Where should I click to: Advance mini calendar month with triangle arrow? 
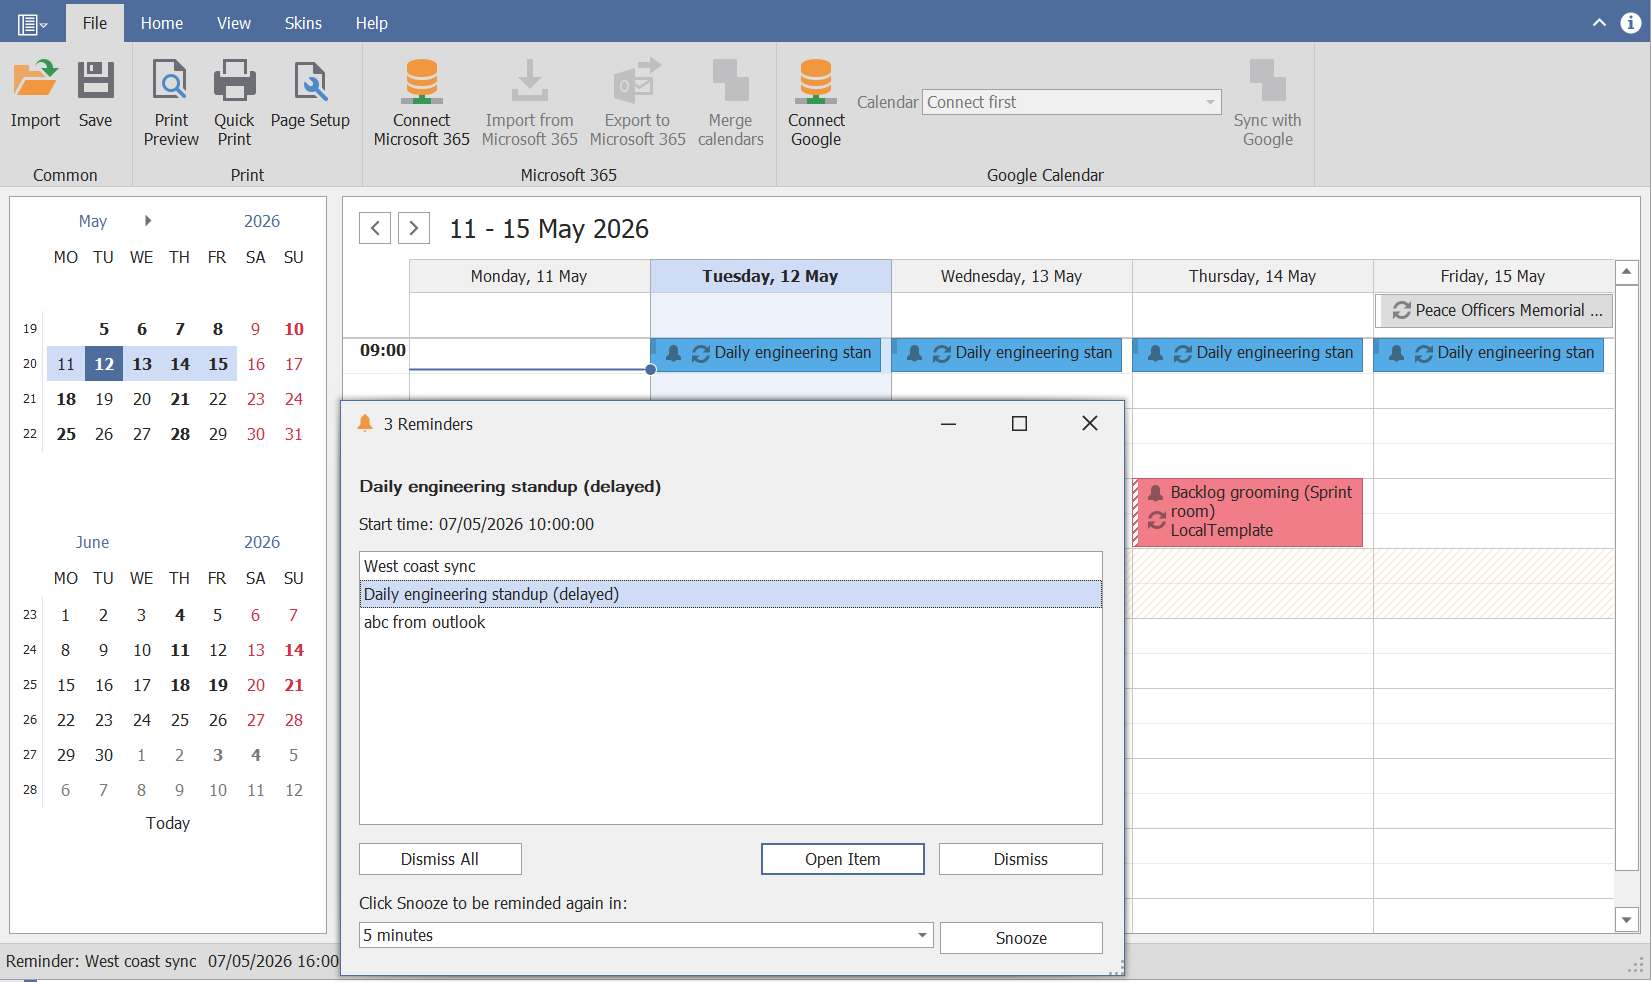click(x=148, y=221)
